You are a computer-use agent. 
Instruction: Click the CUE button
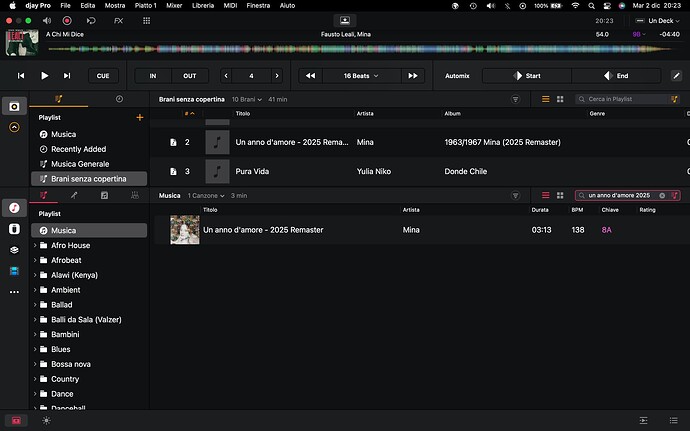point(102,75)
